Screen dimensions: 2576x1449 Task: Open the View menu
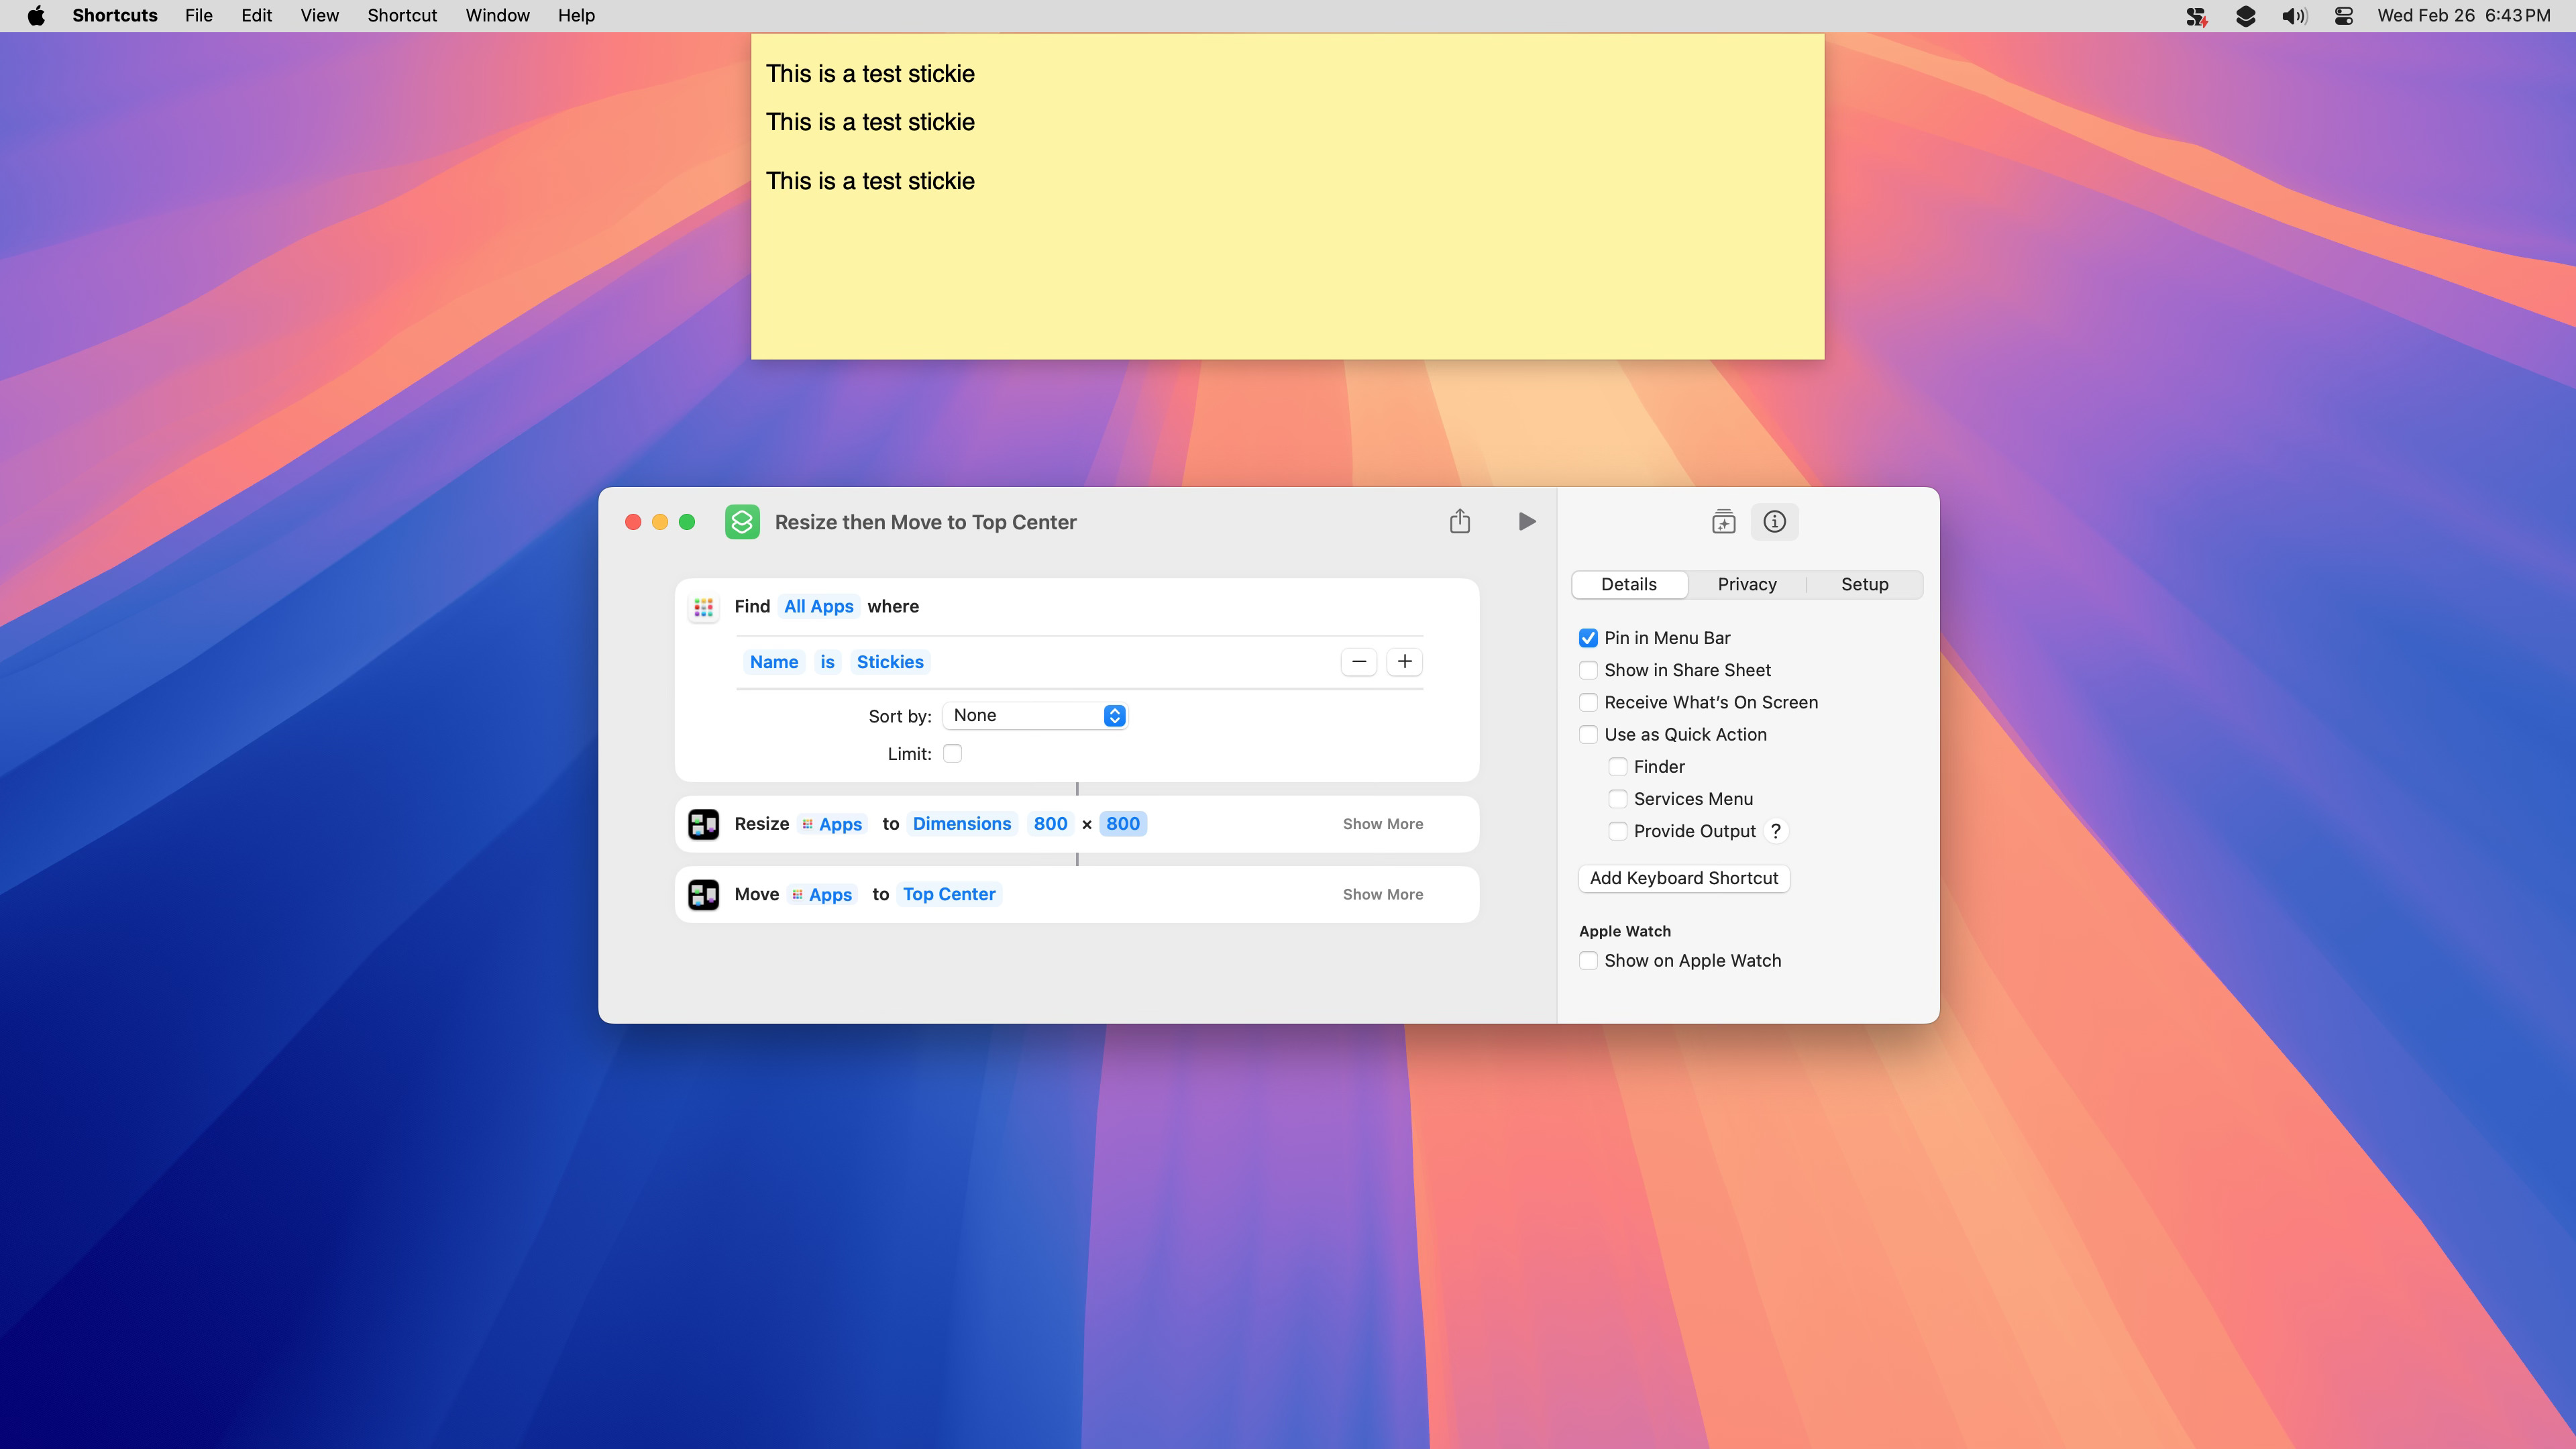pos(320,15)
